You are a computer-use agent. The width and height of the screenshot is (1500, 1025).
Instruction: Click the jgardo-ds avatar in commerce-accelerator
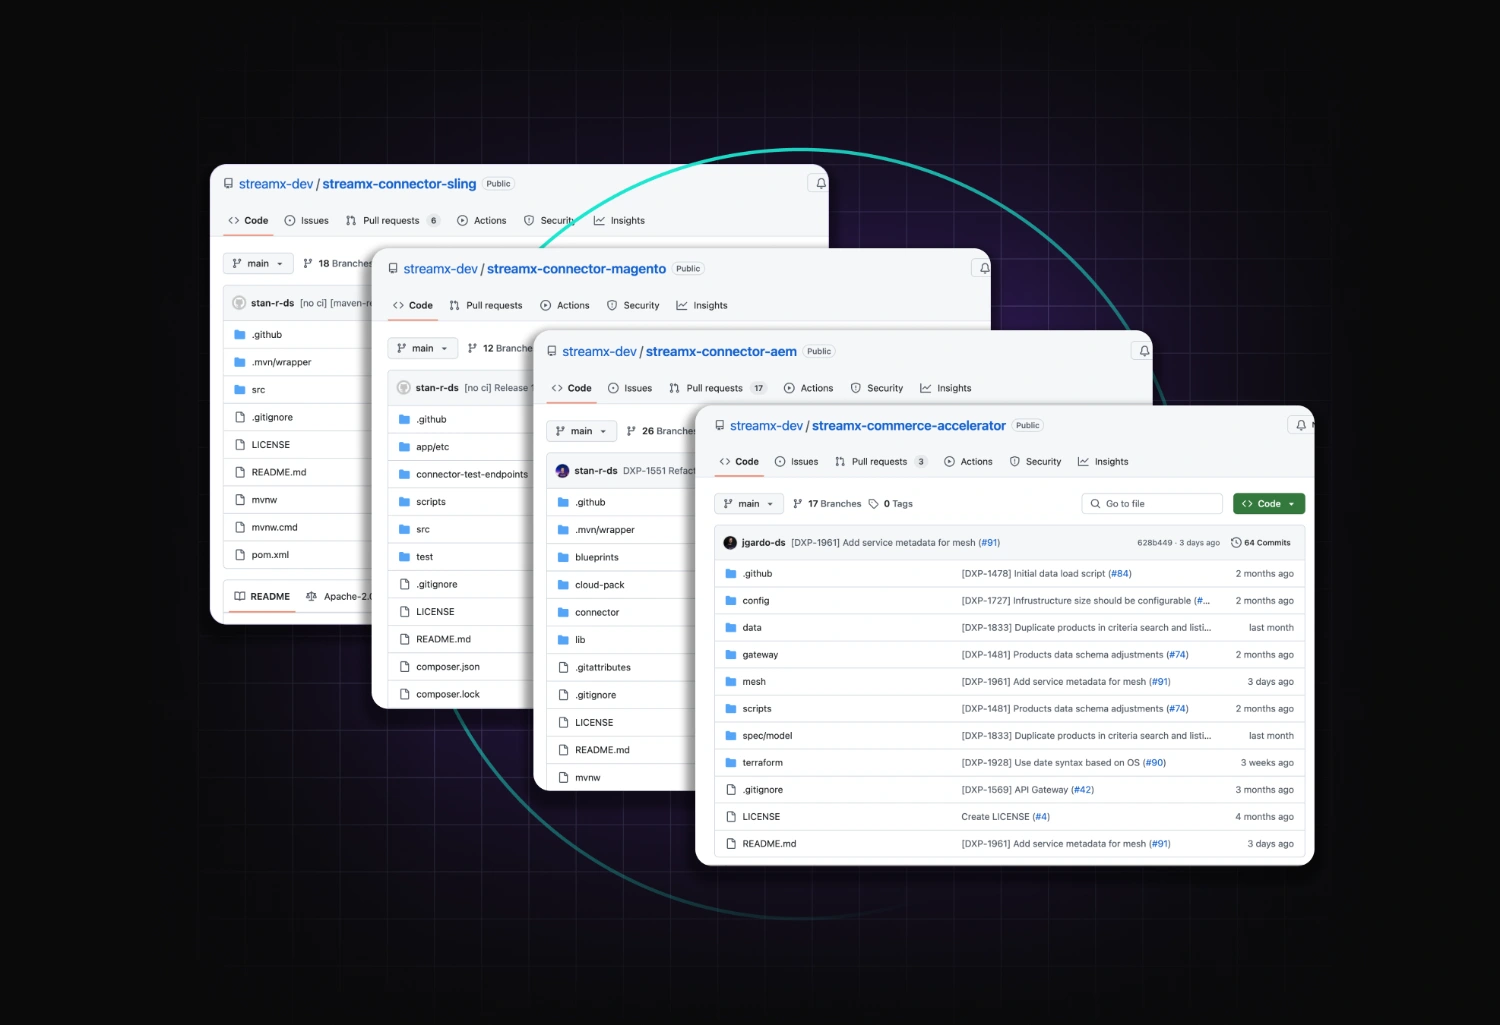coord(730,542)
